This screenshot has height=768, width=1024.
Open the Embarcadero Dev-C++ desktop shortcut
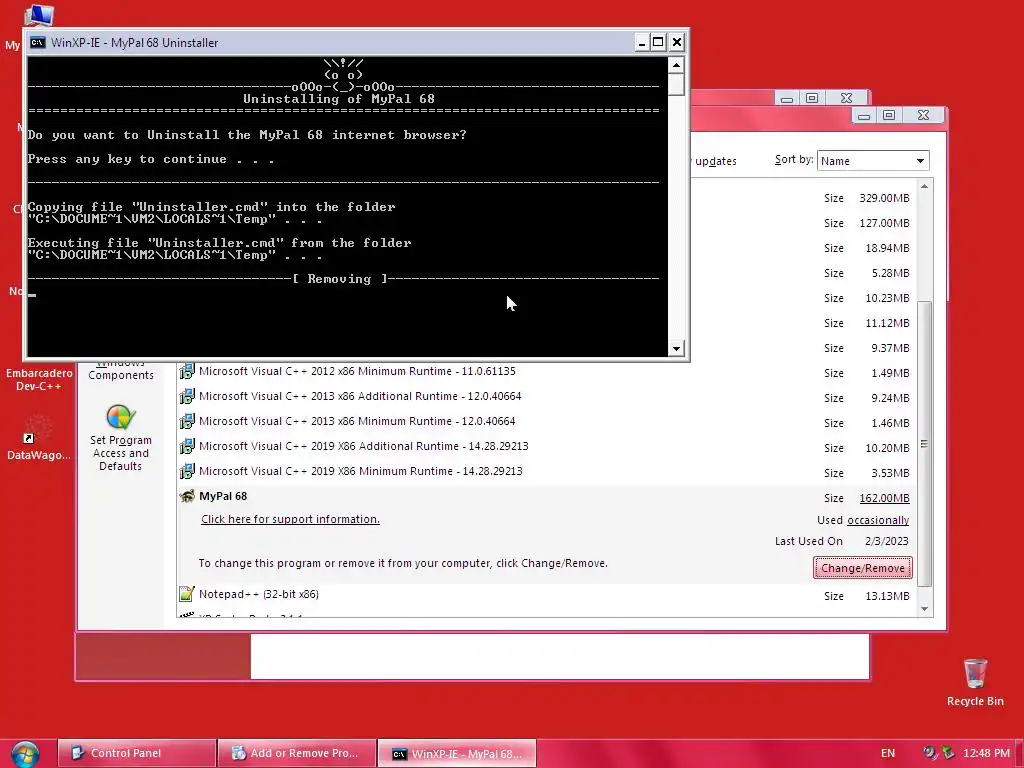(x=39, y=379)
